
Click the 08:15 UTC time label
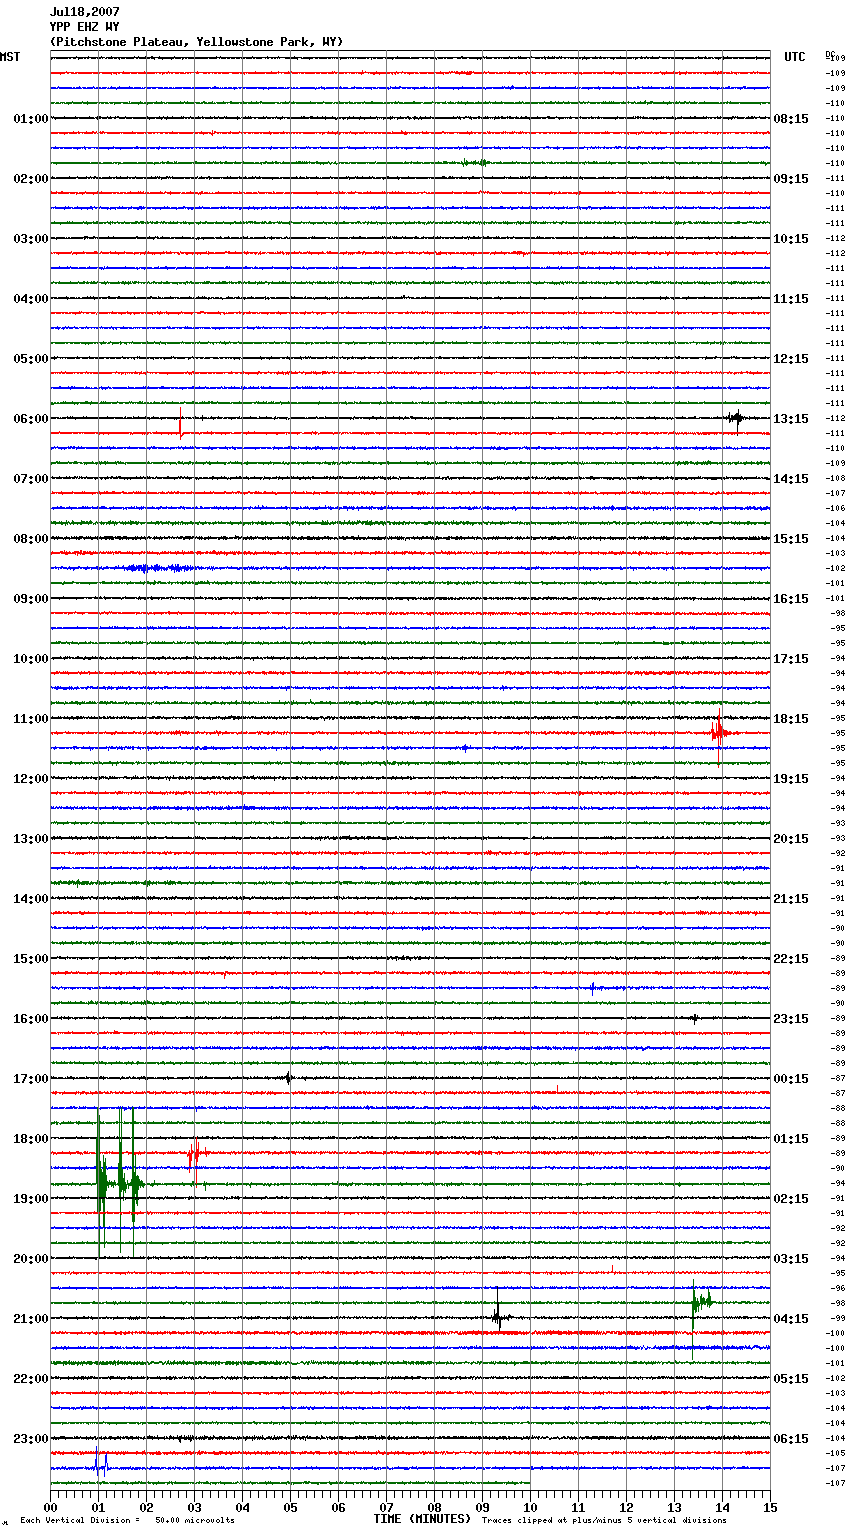coord(791,119)
